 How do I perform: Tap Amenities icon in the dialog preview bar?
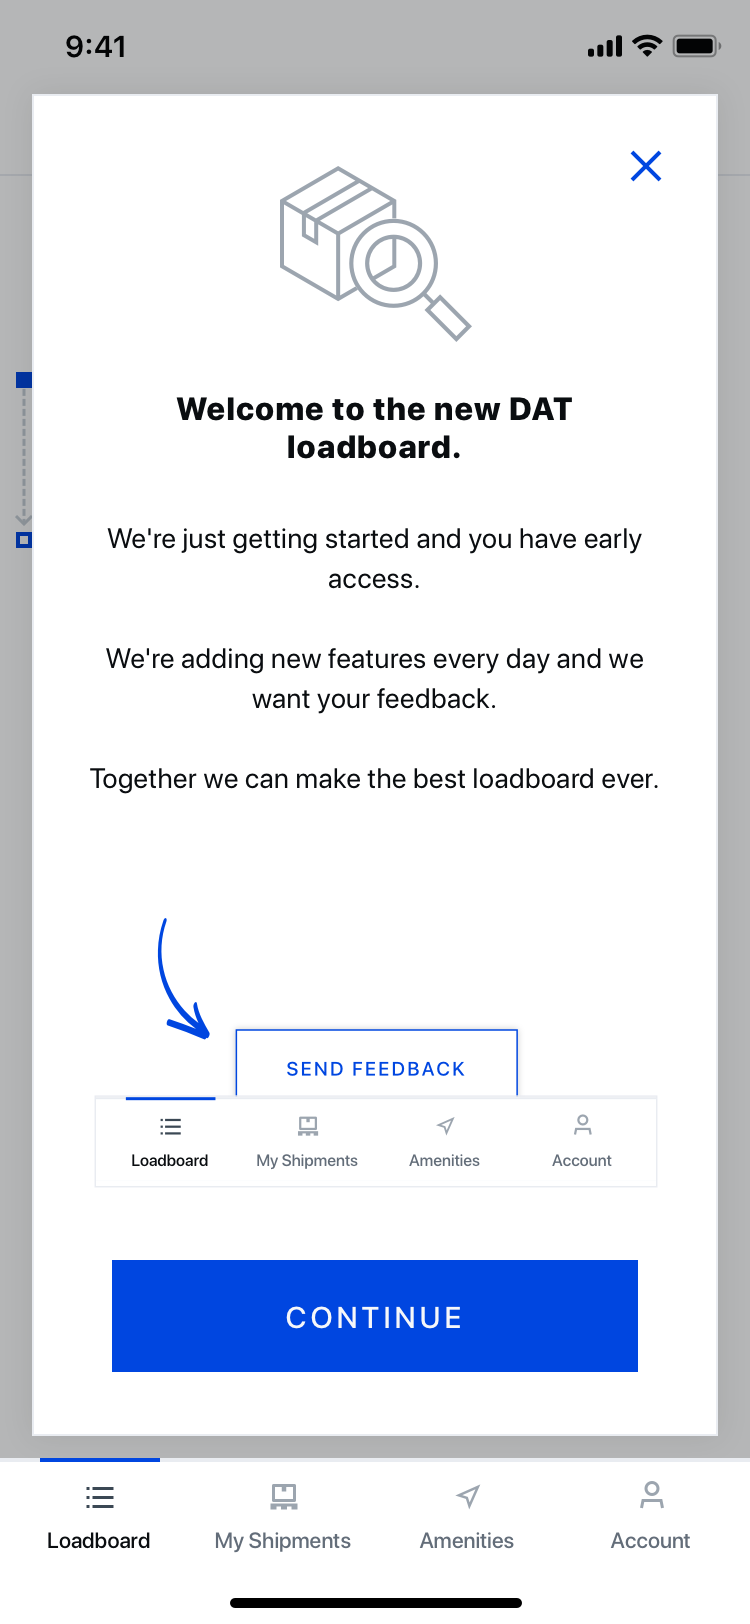[445, 1127]
